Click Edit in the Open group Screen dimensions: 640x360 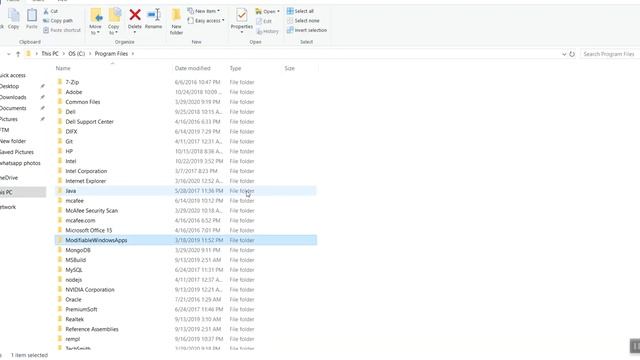tap(264, 21)
